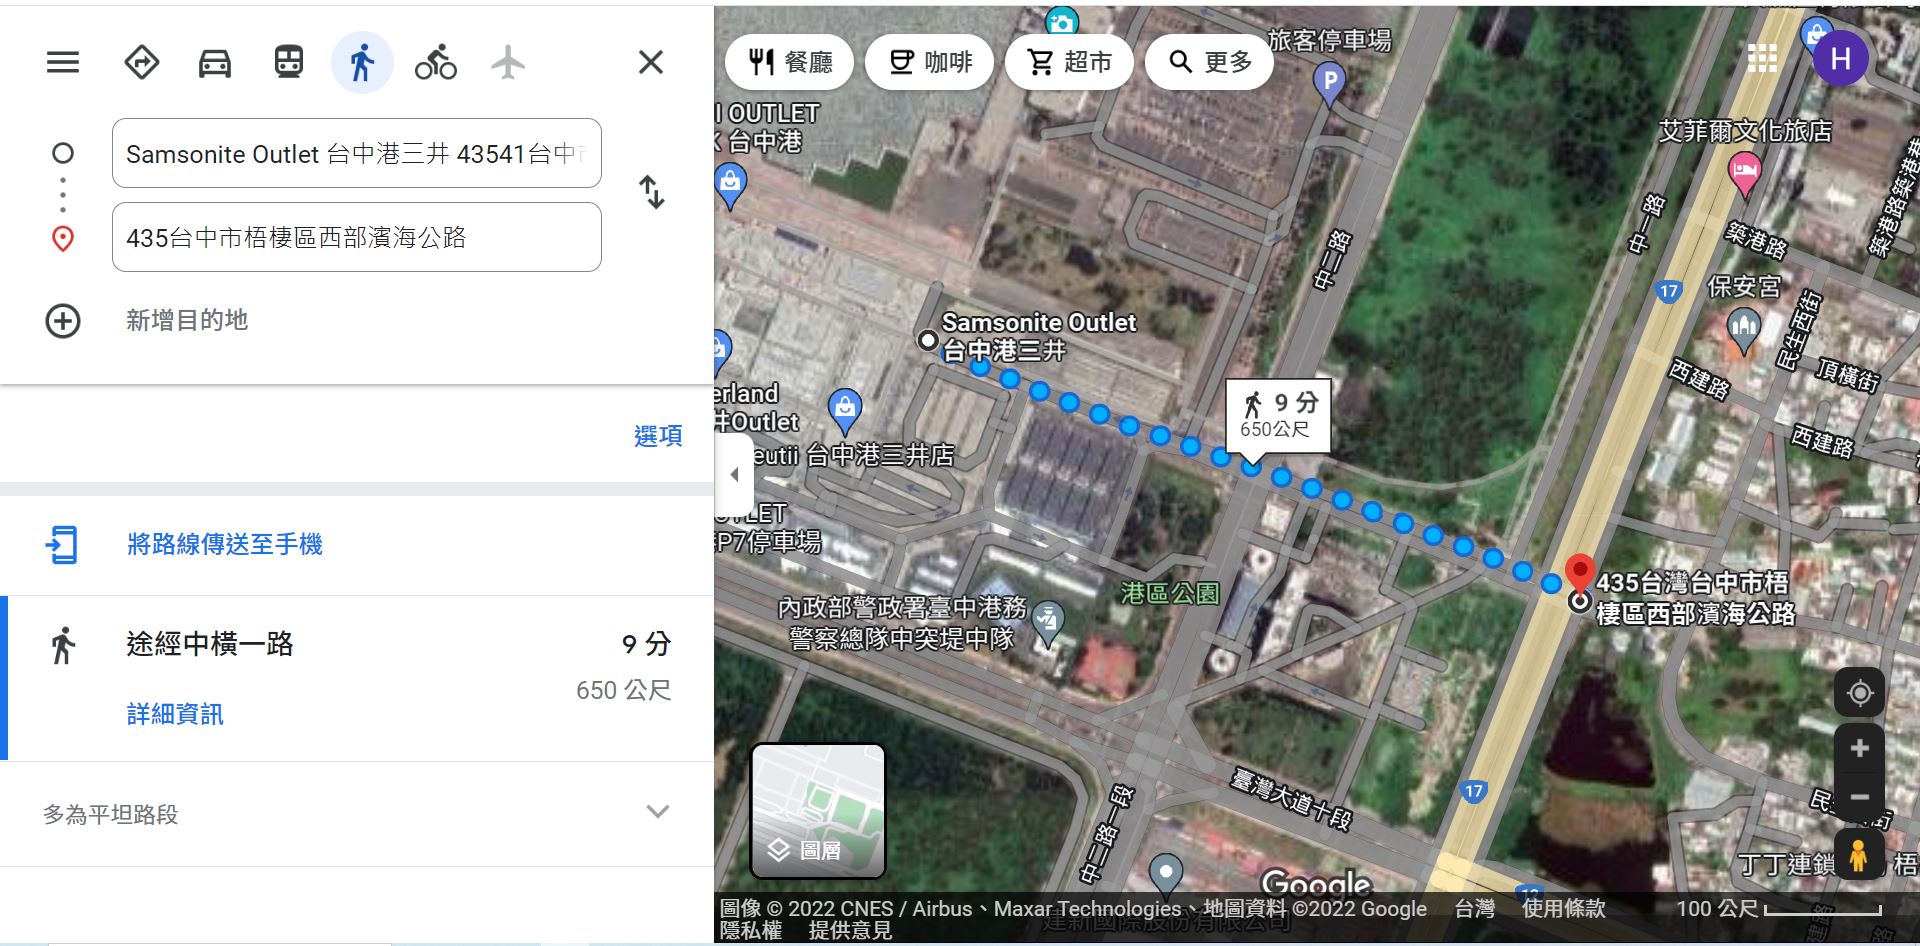Center map on your location
This screenshot has height=946, width=1920.
point(1859,692)
